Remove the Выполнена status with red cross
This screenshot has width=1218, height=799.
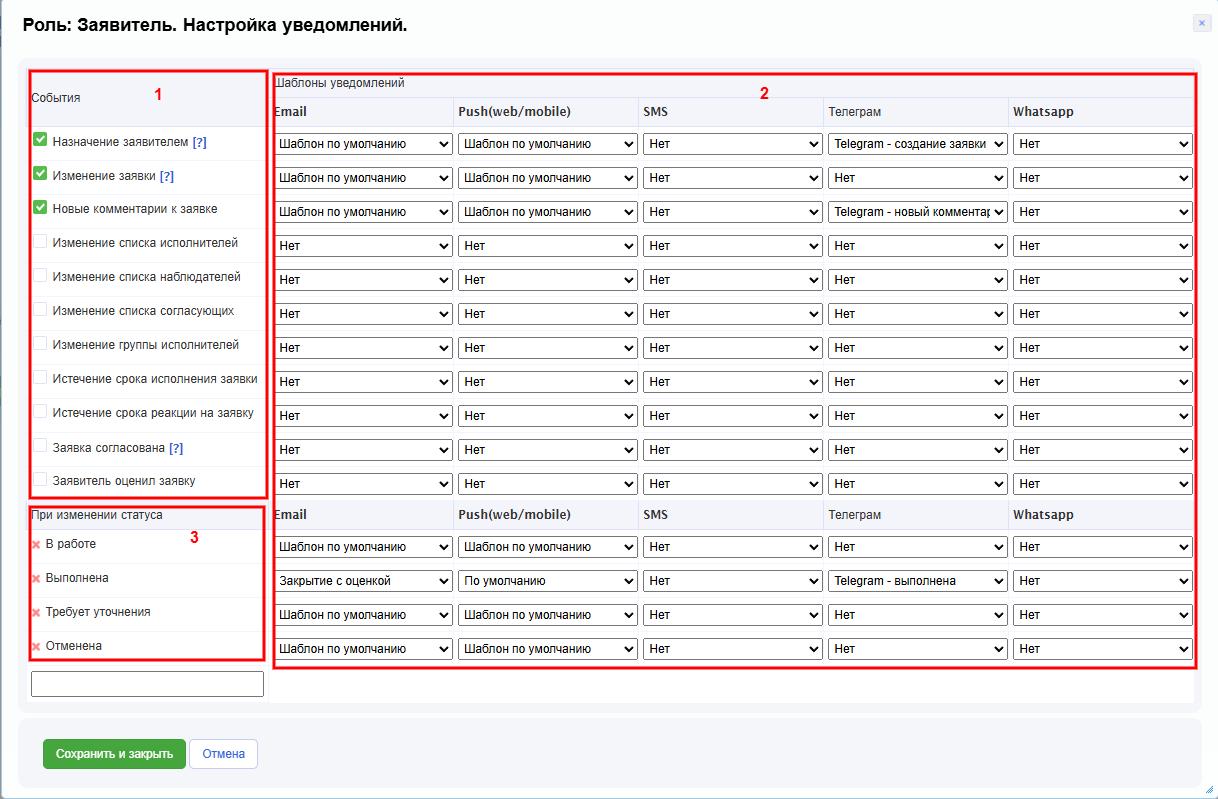(x=36, y=579)
